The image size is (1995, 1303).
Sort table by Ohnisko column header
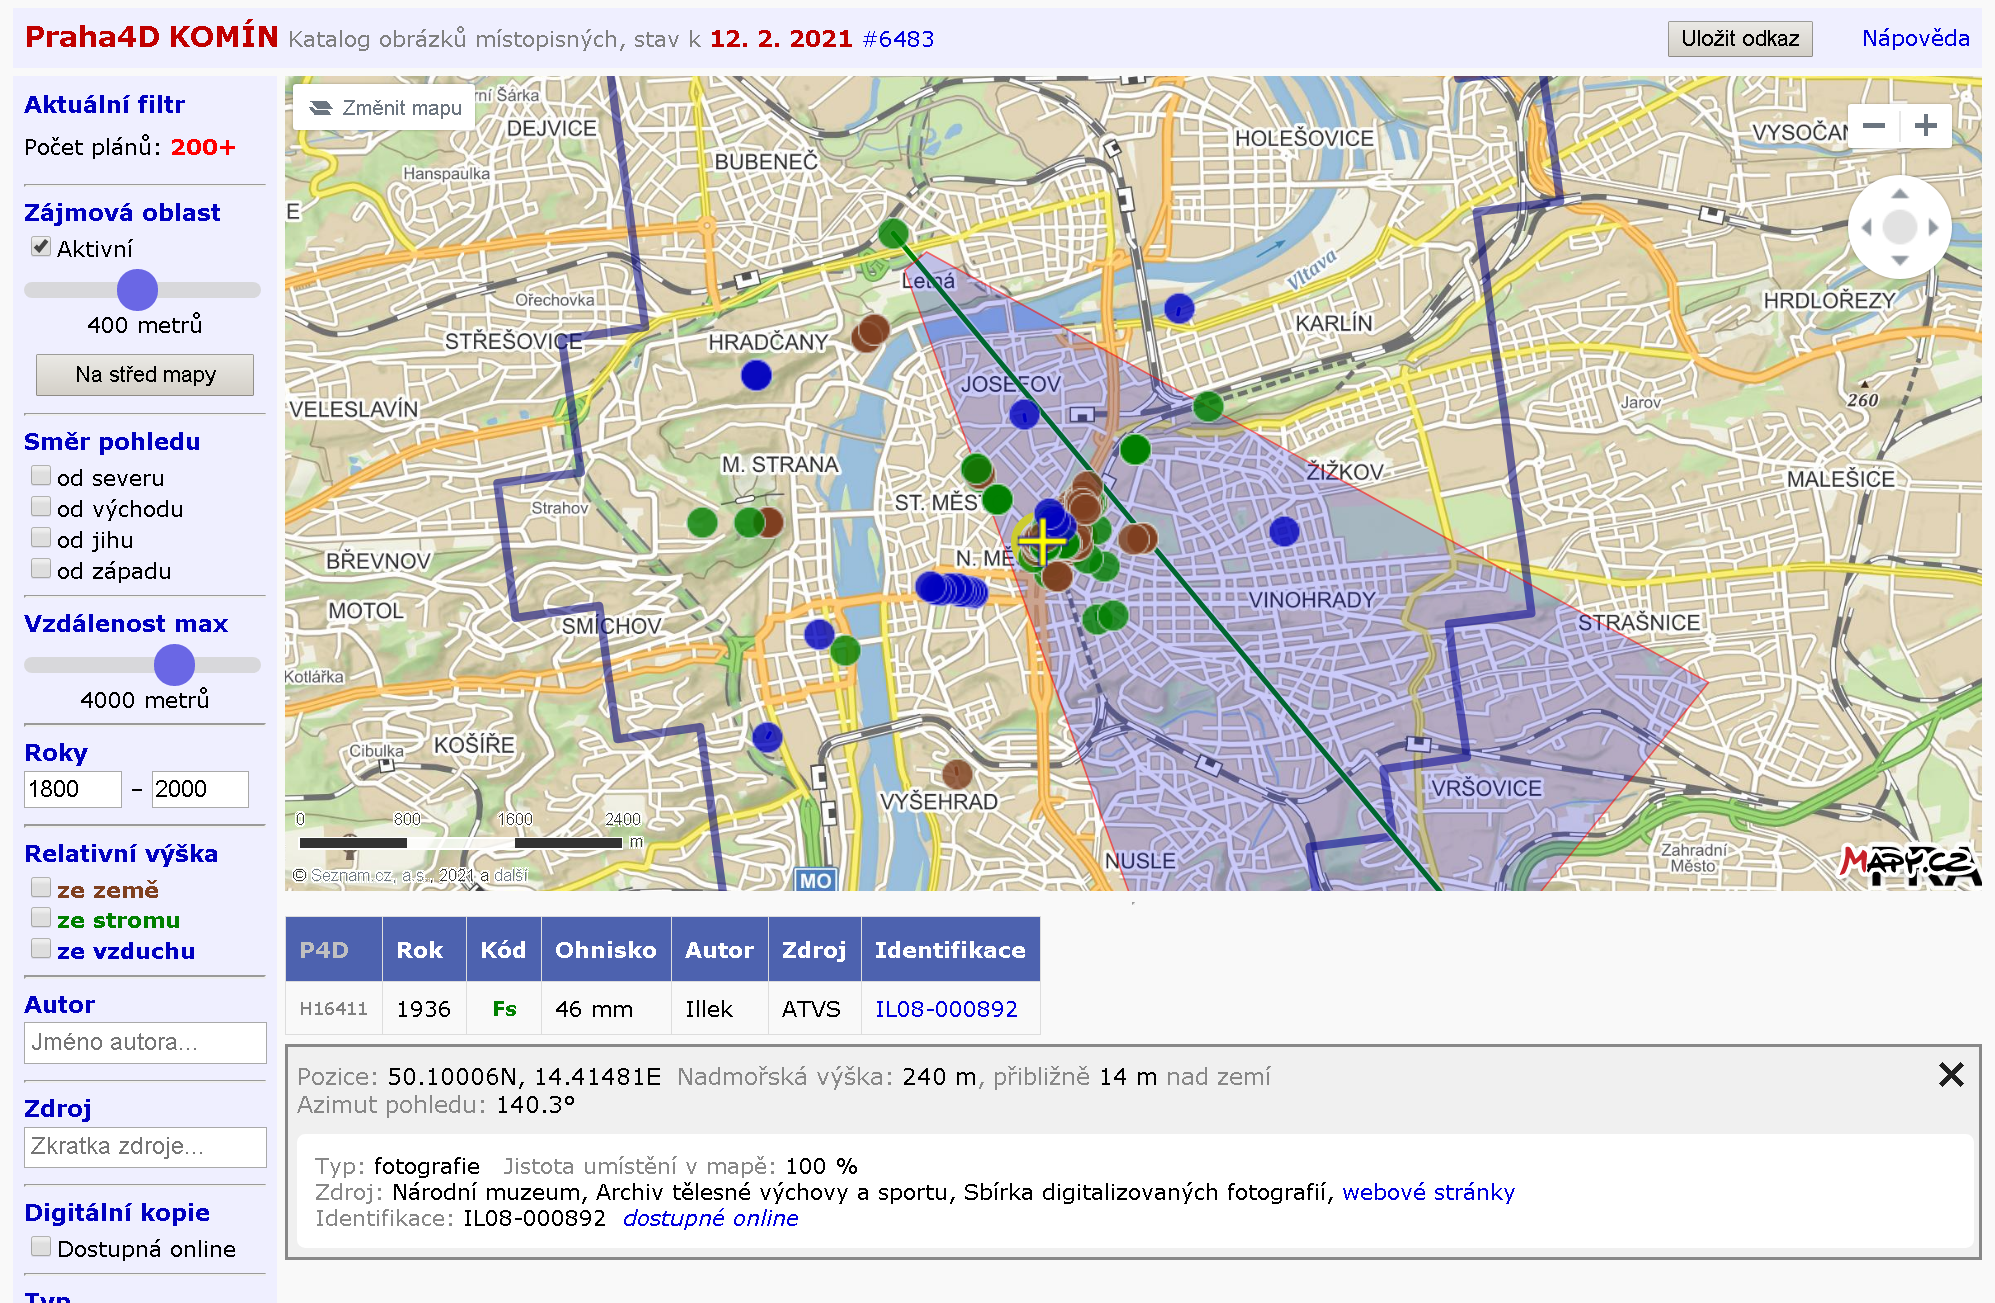[x=606, y=950]
